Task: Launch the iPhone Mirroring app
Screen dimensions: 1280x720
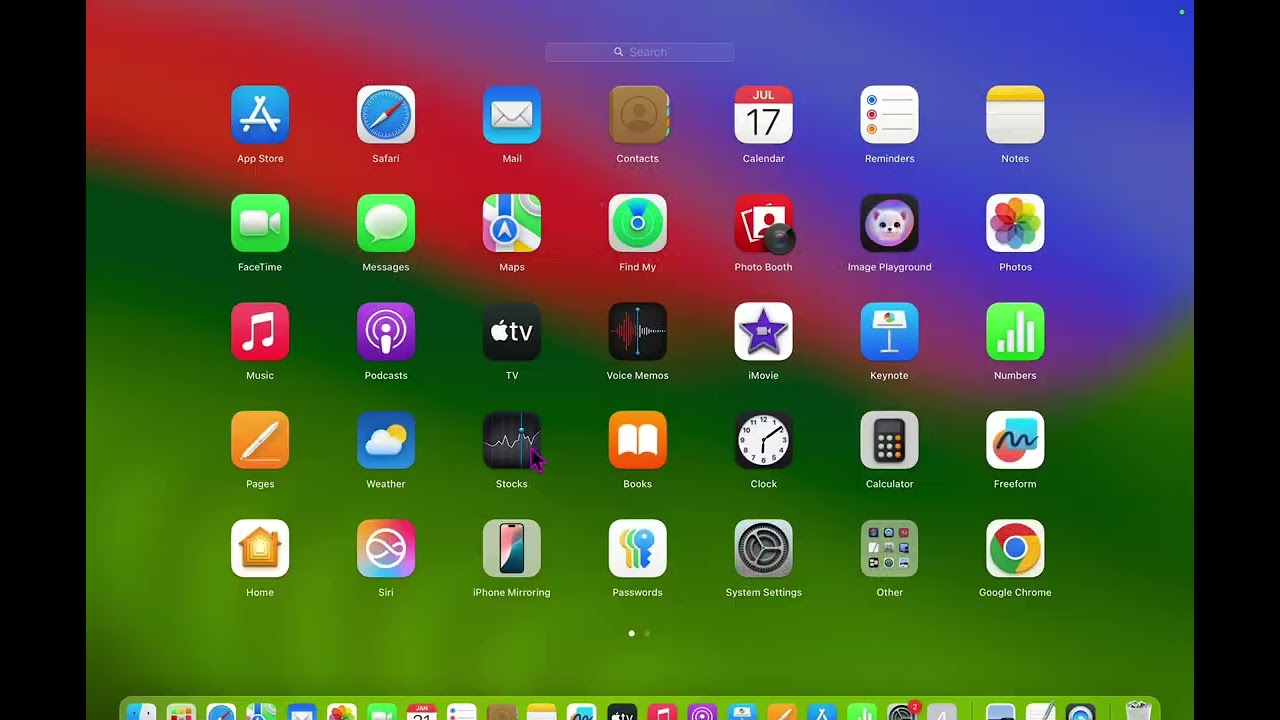Action: pos(512,549)
